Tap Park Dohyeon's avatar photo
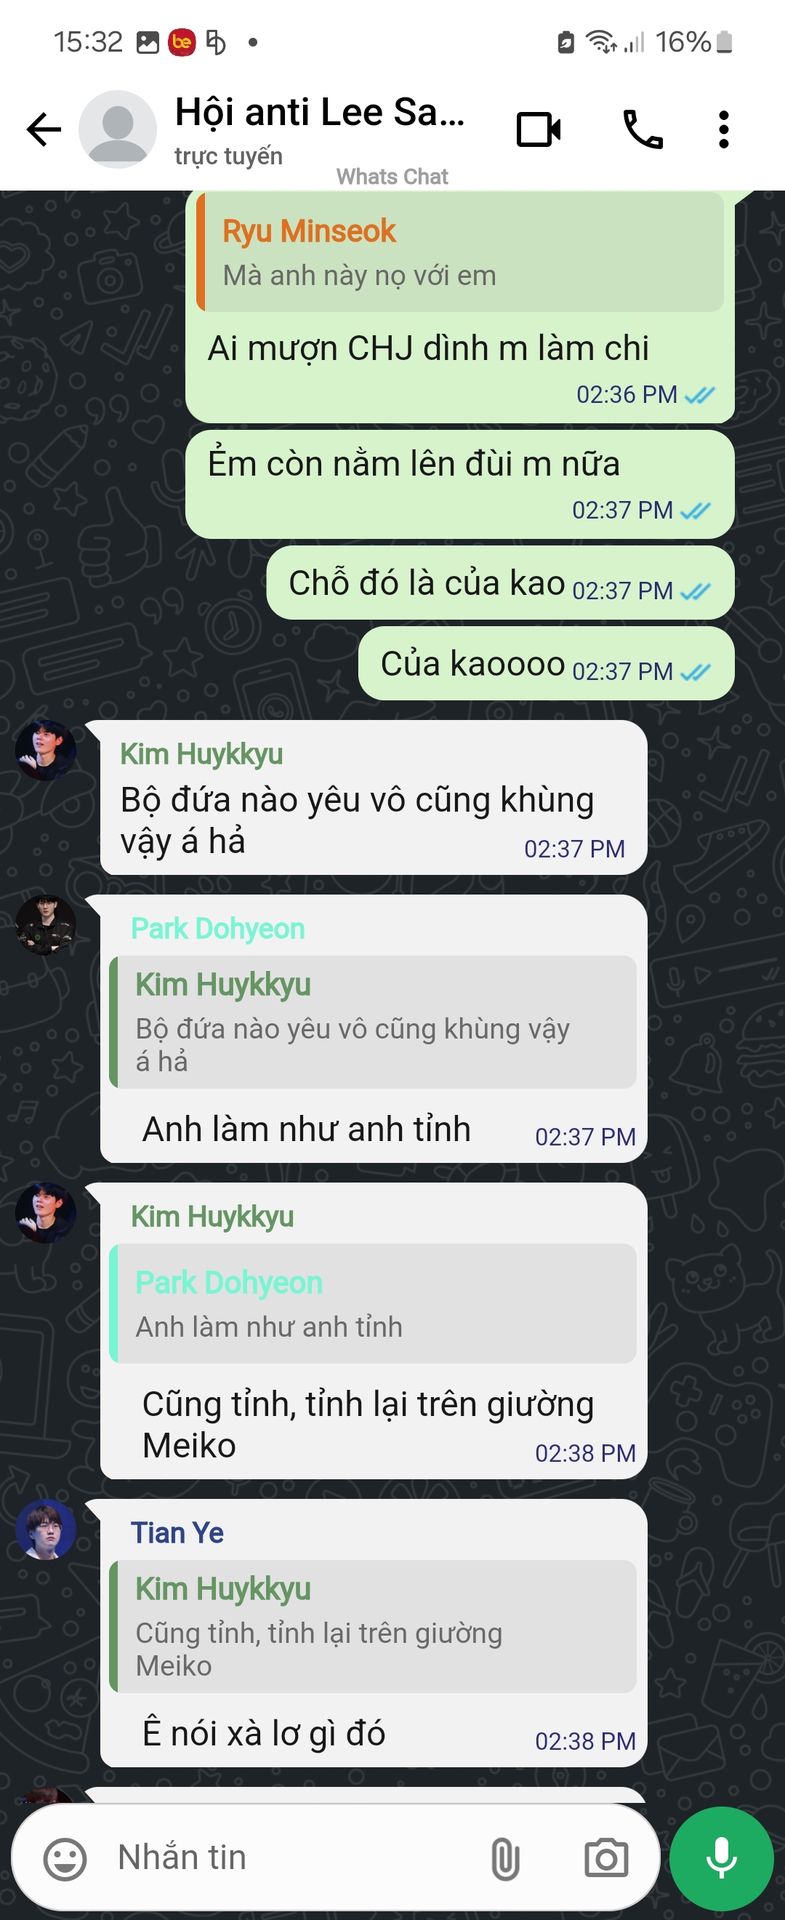The height and width of the screenshot is (1920, 785). (x=46, y=925)
